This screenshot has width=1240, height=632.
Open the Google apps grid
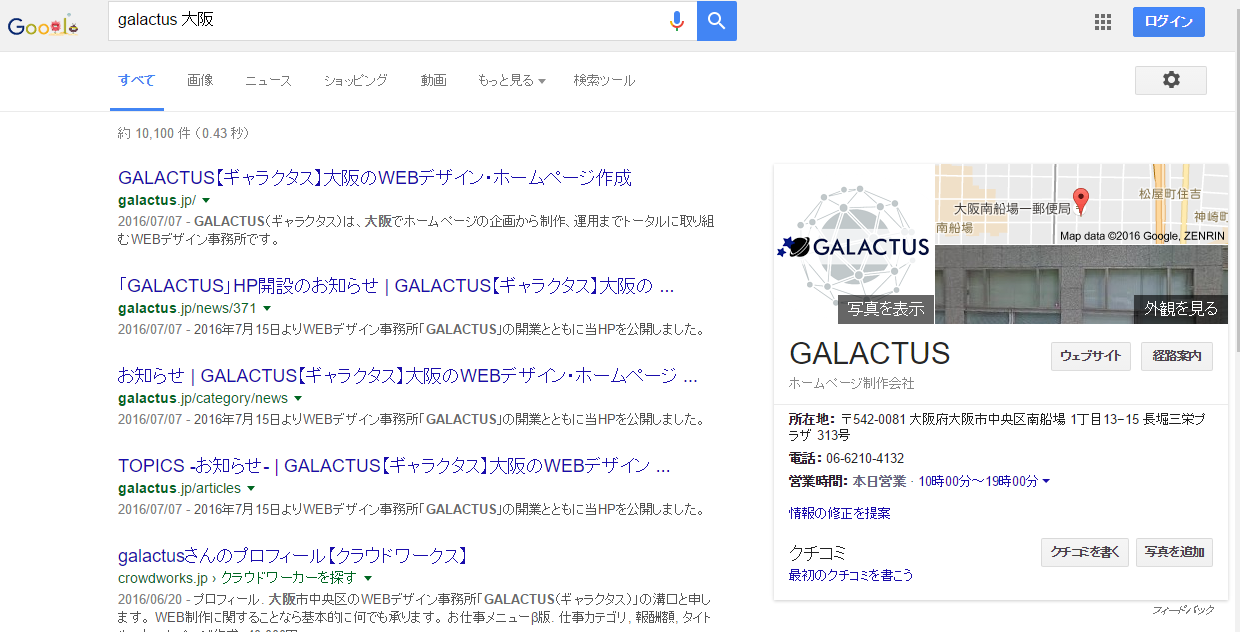pyautogui.click(x=1103, y=22)
